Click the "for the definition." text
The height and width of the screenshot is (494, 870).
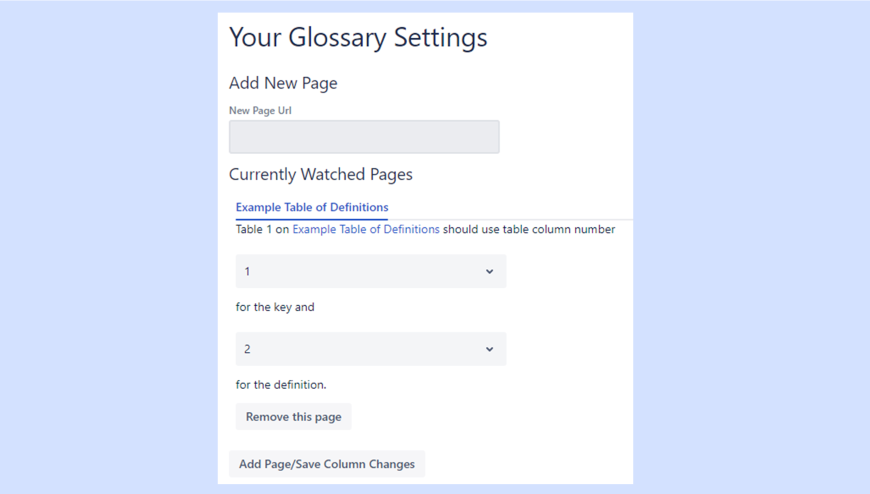click(x=281, y=384)
